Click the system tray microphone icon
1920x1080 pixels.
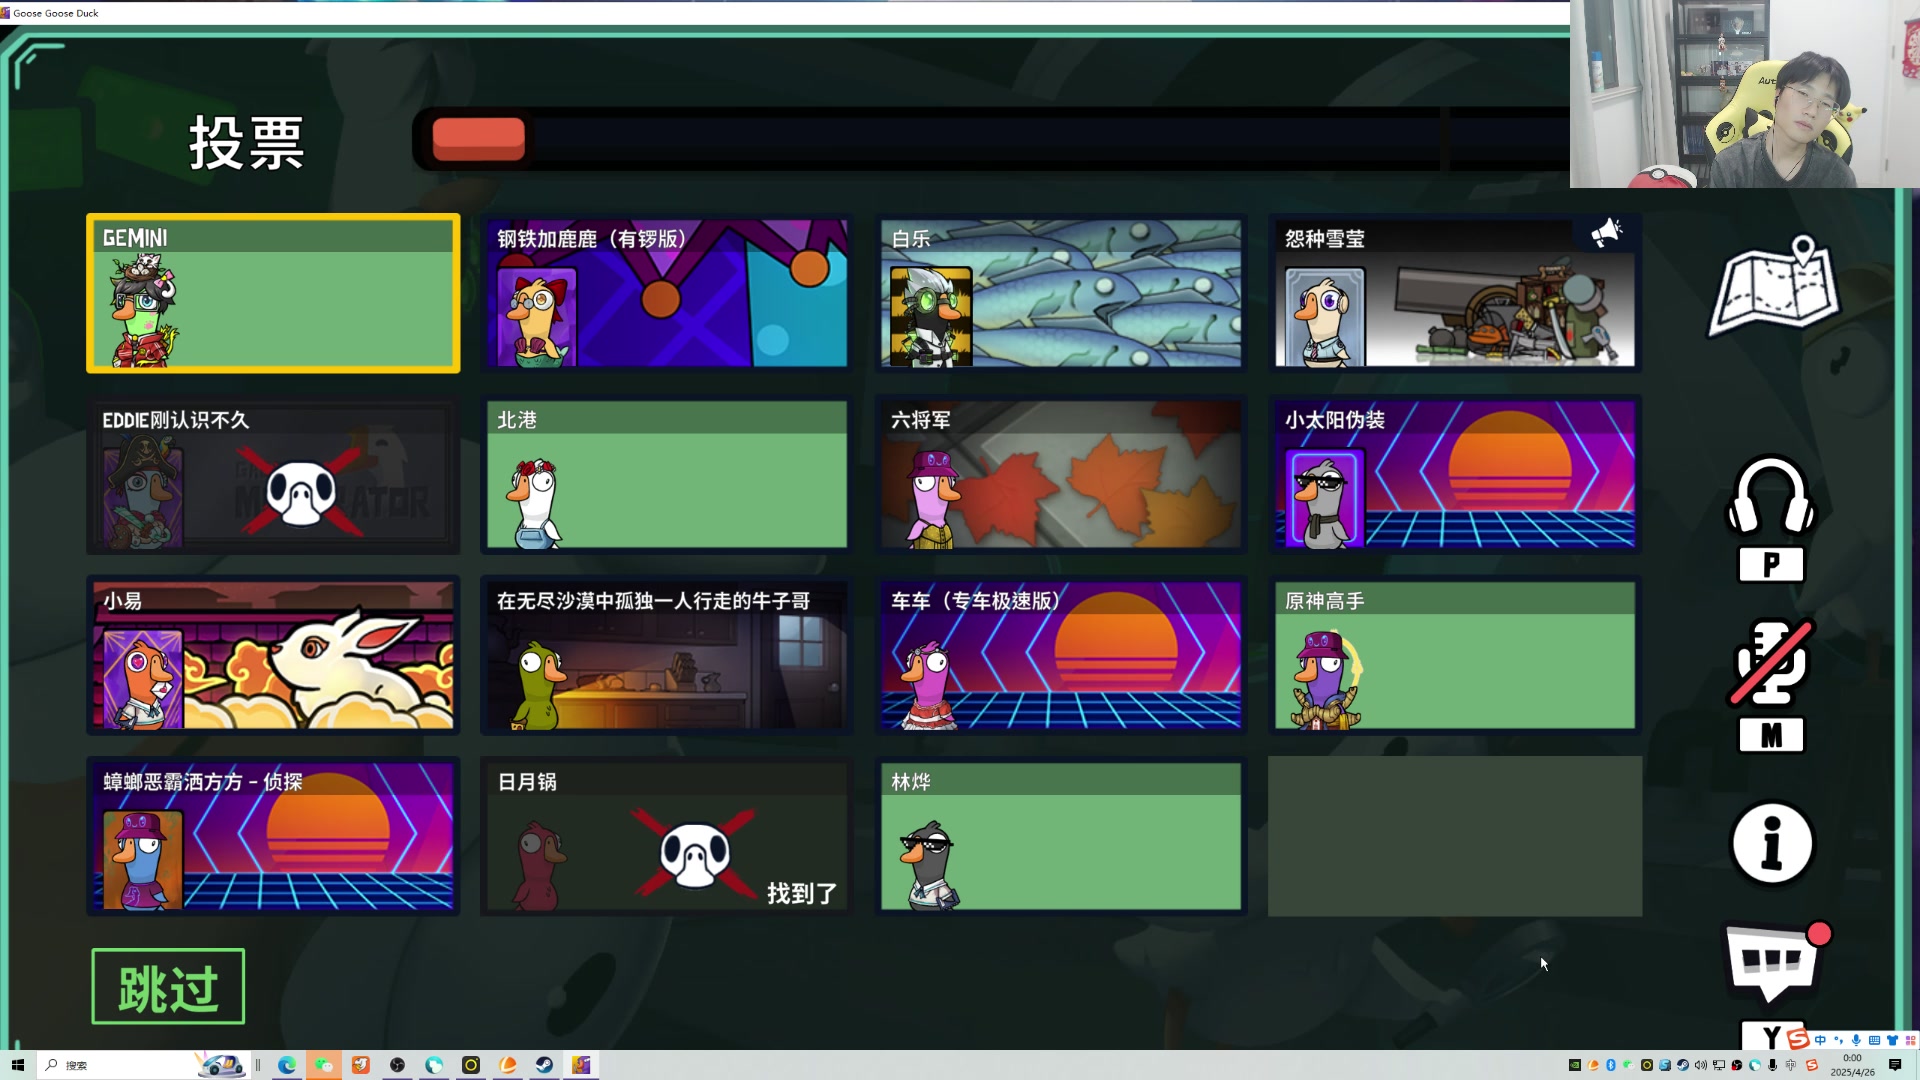click(1772, 1065)
